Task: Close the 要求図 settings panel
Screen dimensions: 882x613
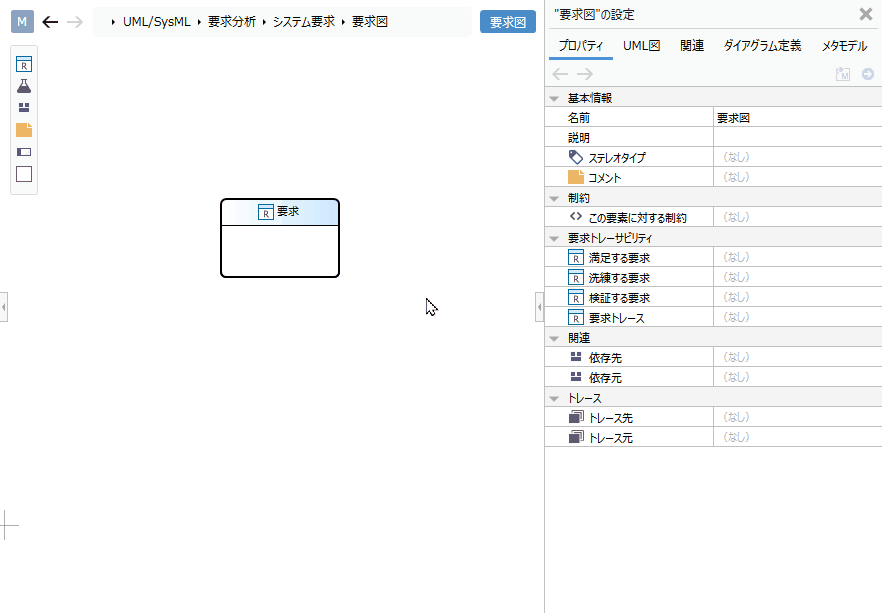Action: (x=866, y=14)
